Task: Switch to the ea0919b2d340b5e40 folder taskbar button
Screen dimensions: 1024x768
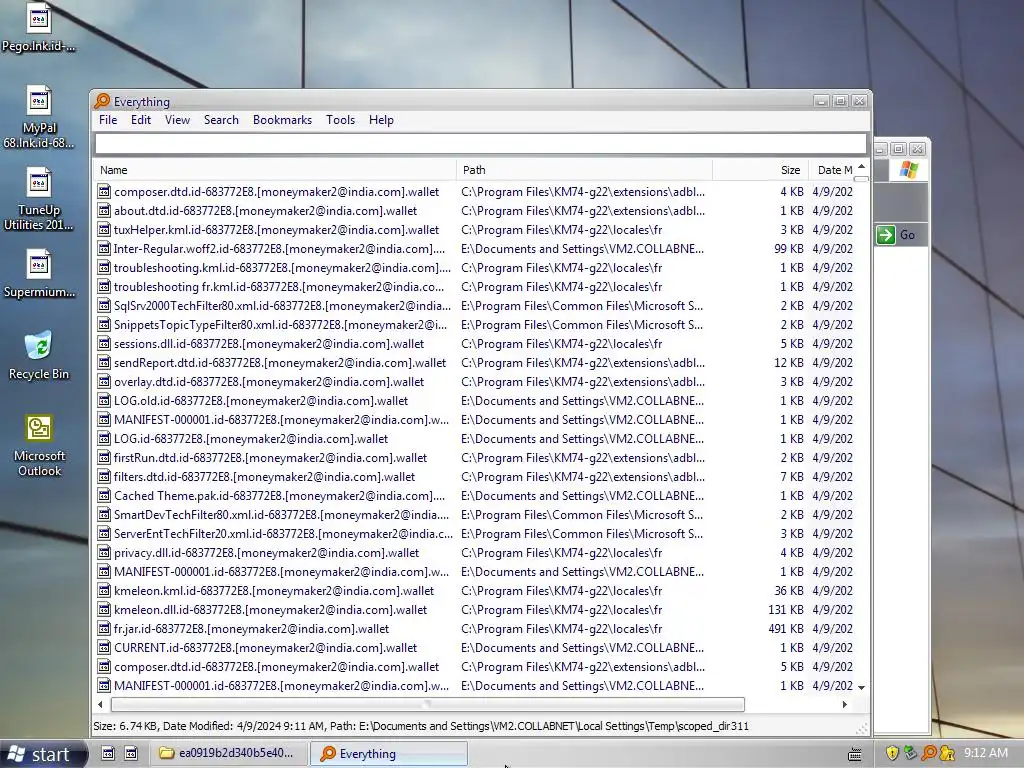Action: [227, 754]
